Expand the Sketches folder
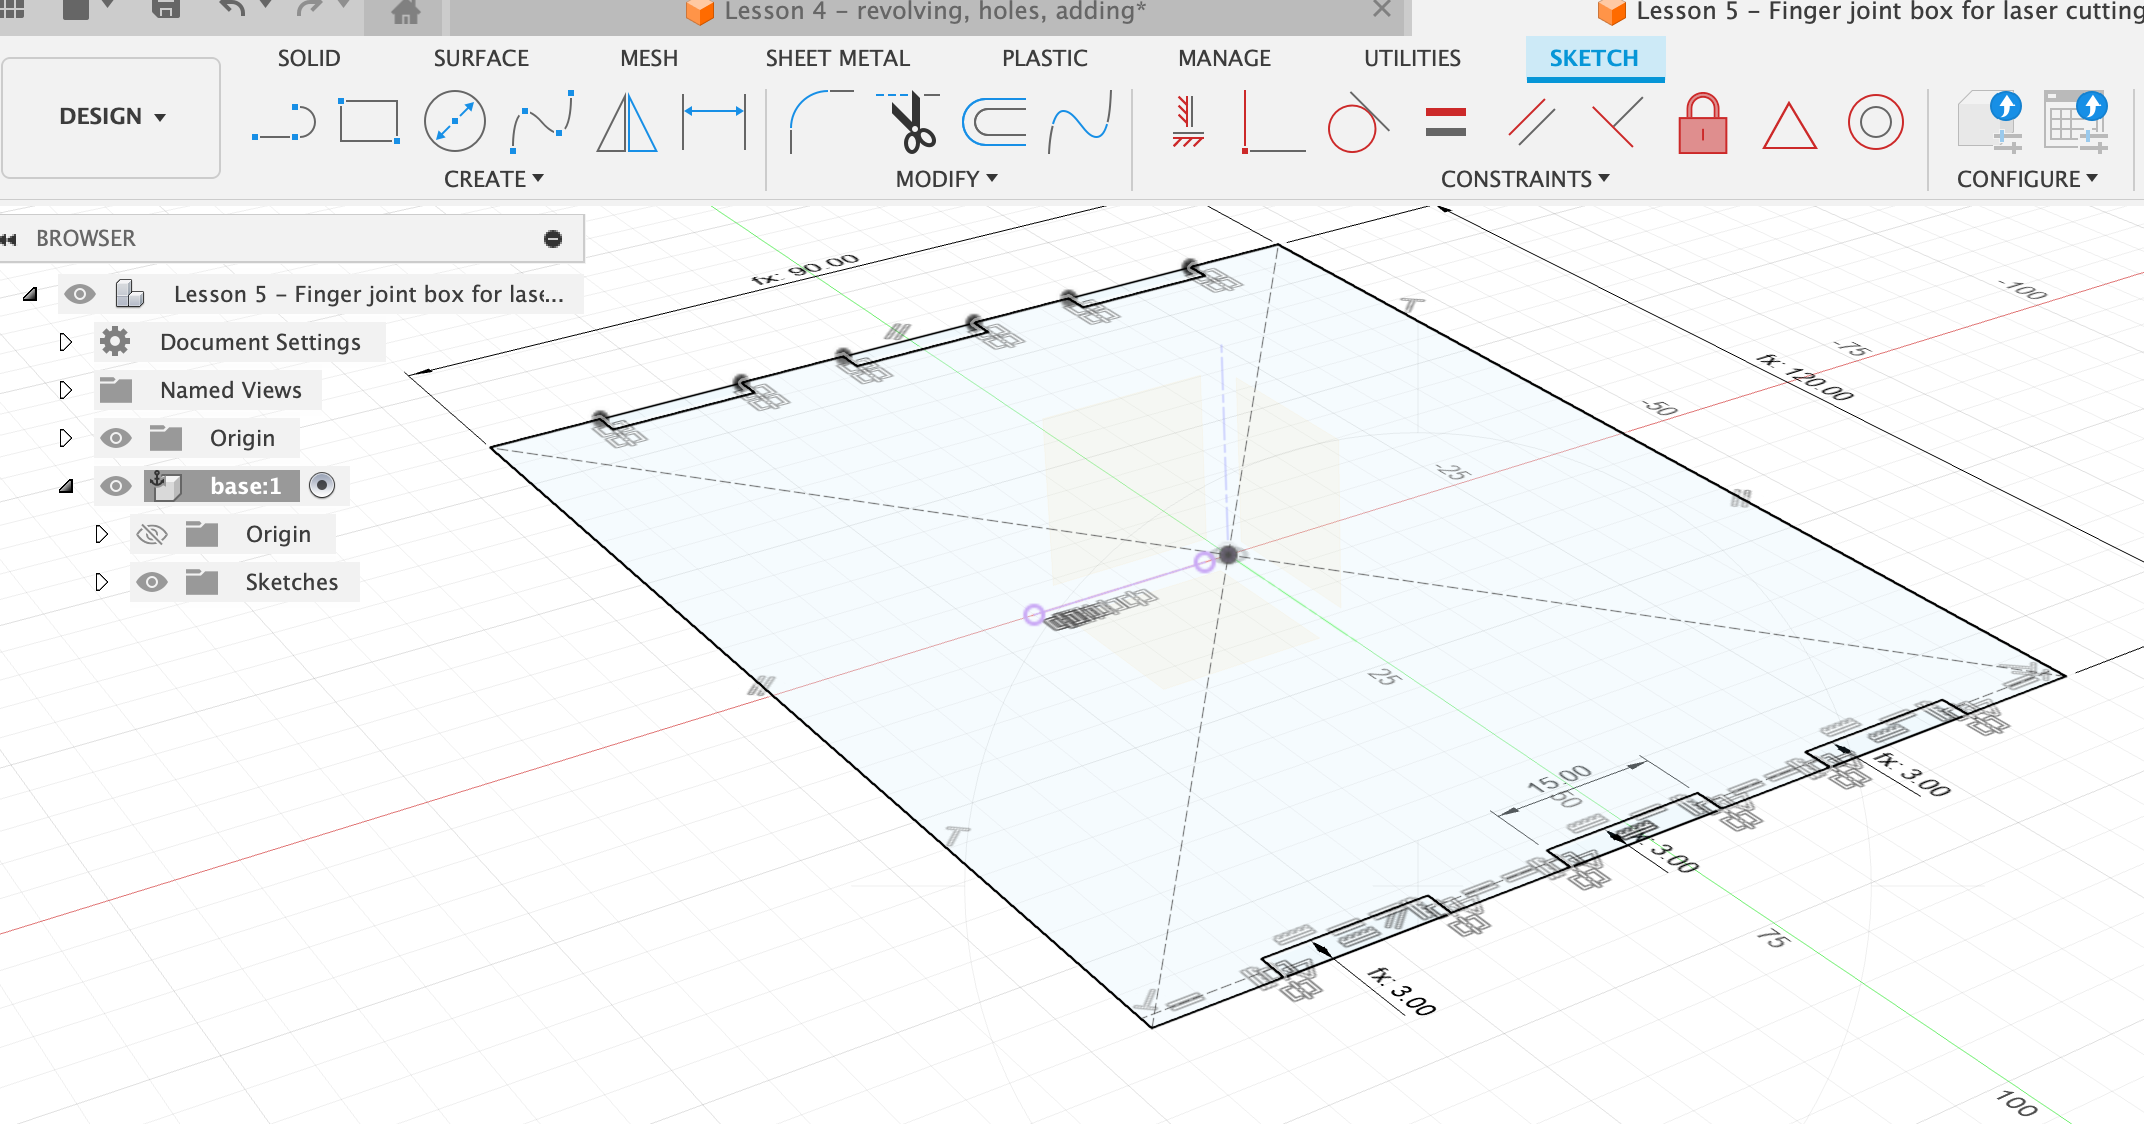Image resolution: width=2144 pixels, height=1124 pixels. (101, 582)
